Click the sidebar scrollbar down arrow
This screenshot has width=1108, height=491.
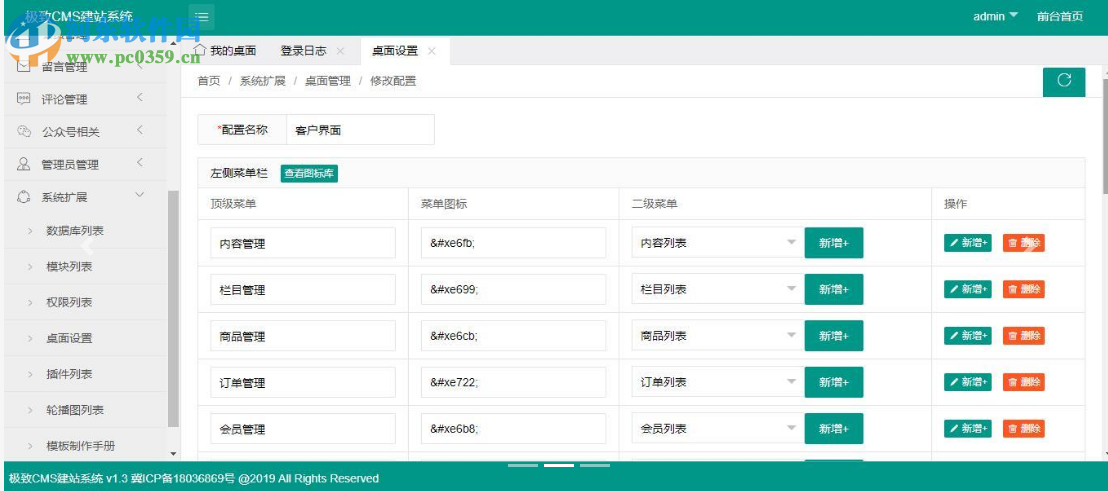coord(174,454)
